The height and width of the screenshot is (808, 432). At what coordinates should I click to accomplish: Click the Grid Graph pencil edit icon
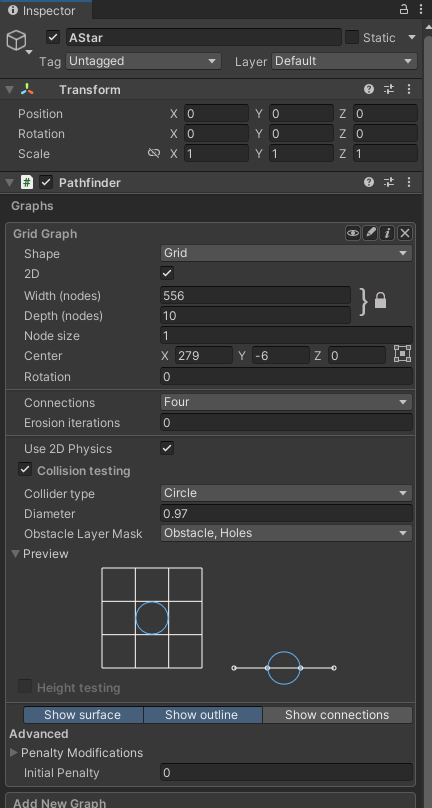[370, 233]
